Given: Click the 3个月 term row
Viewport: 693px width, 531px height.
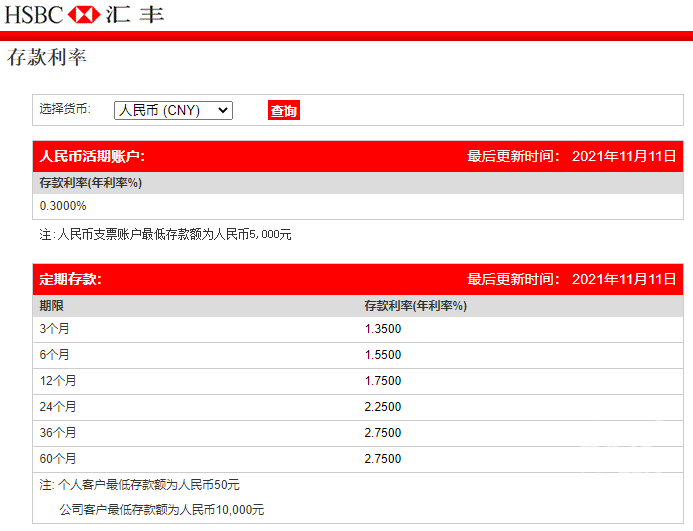Looking at the screenshot, I should click(358, 329).
